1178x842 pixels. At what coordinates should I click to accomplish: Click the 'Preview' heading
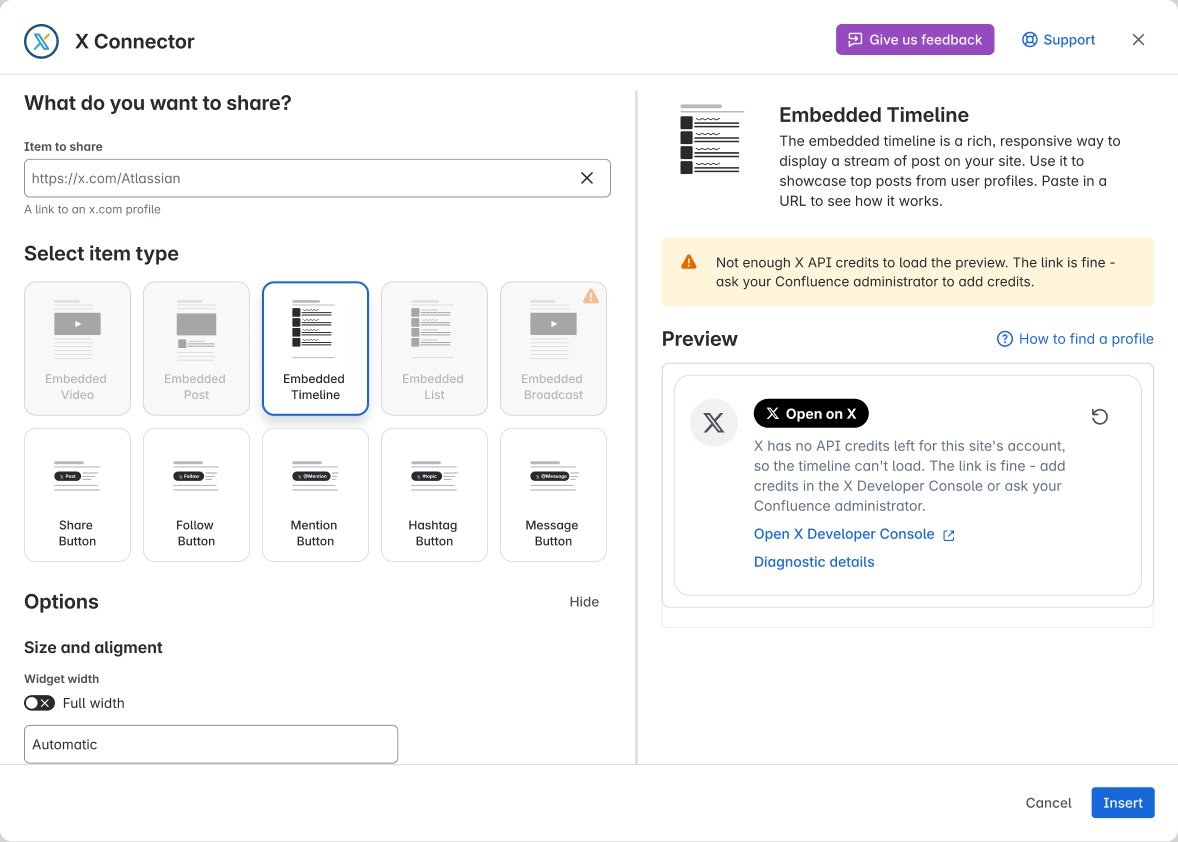coord(699,339)
